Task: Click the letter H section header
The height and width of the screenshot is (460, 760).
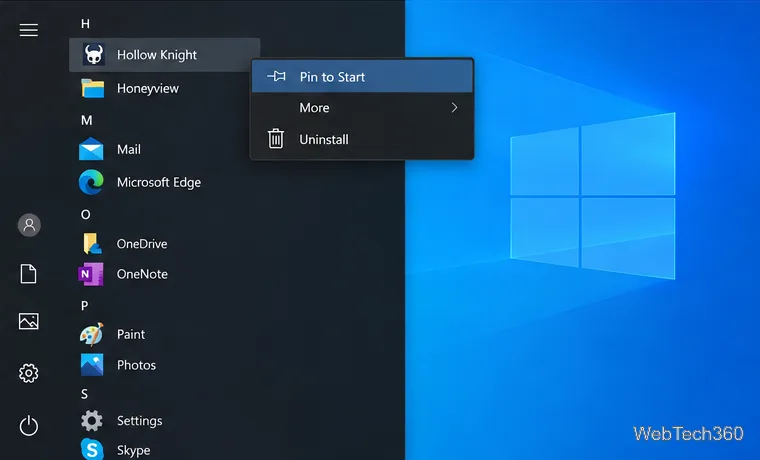Action: (85, 24)
